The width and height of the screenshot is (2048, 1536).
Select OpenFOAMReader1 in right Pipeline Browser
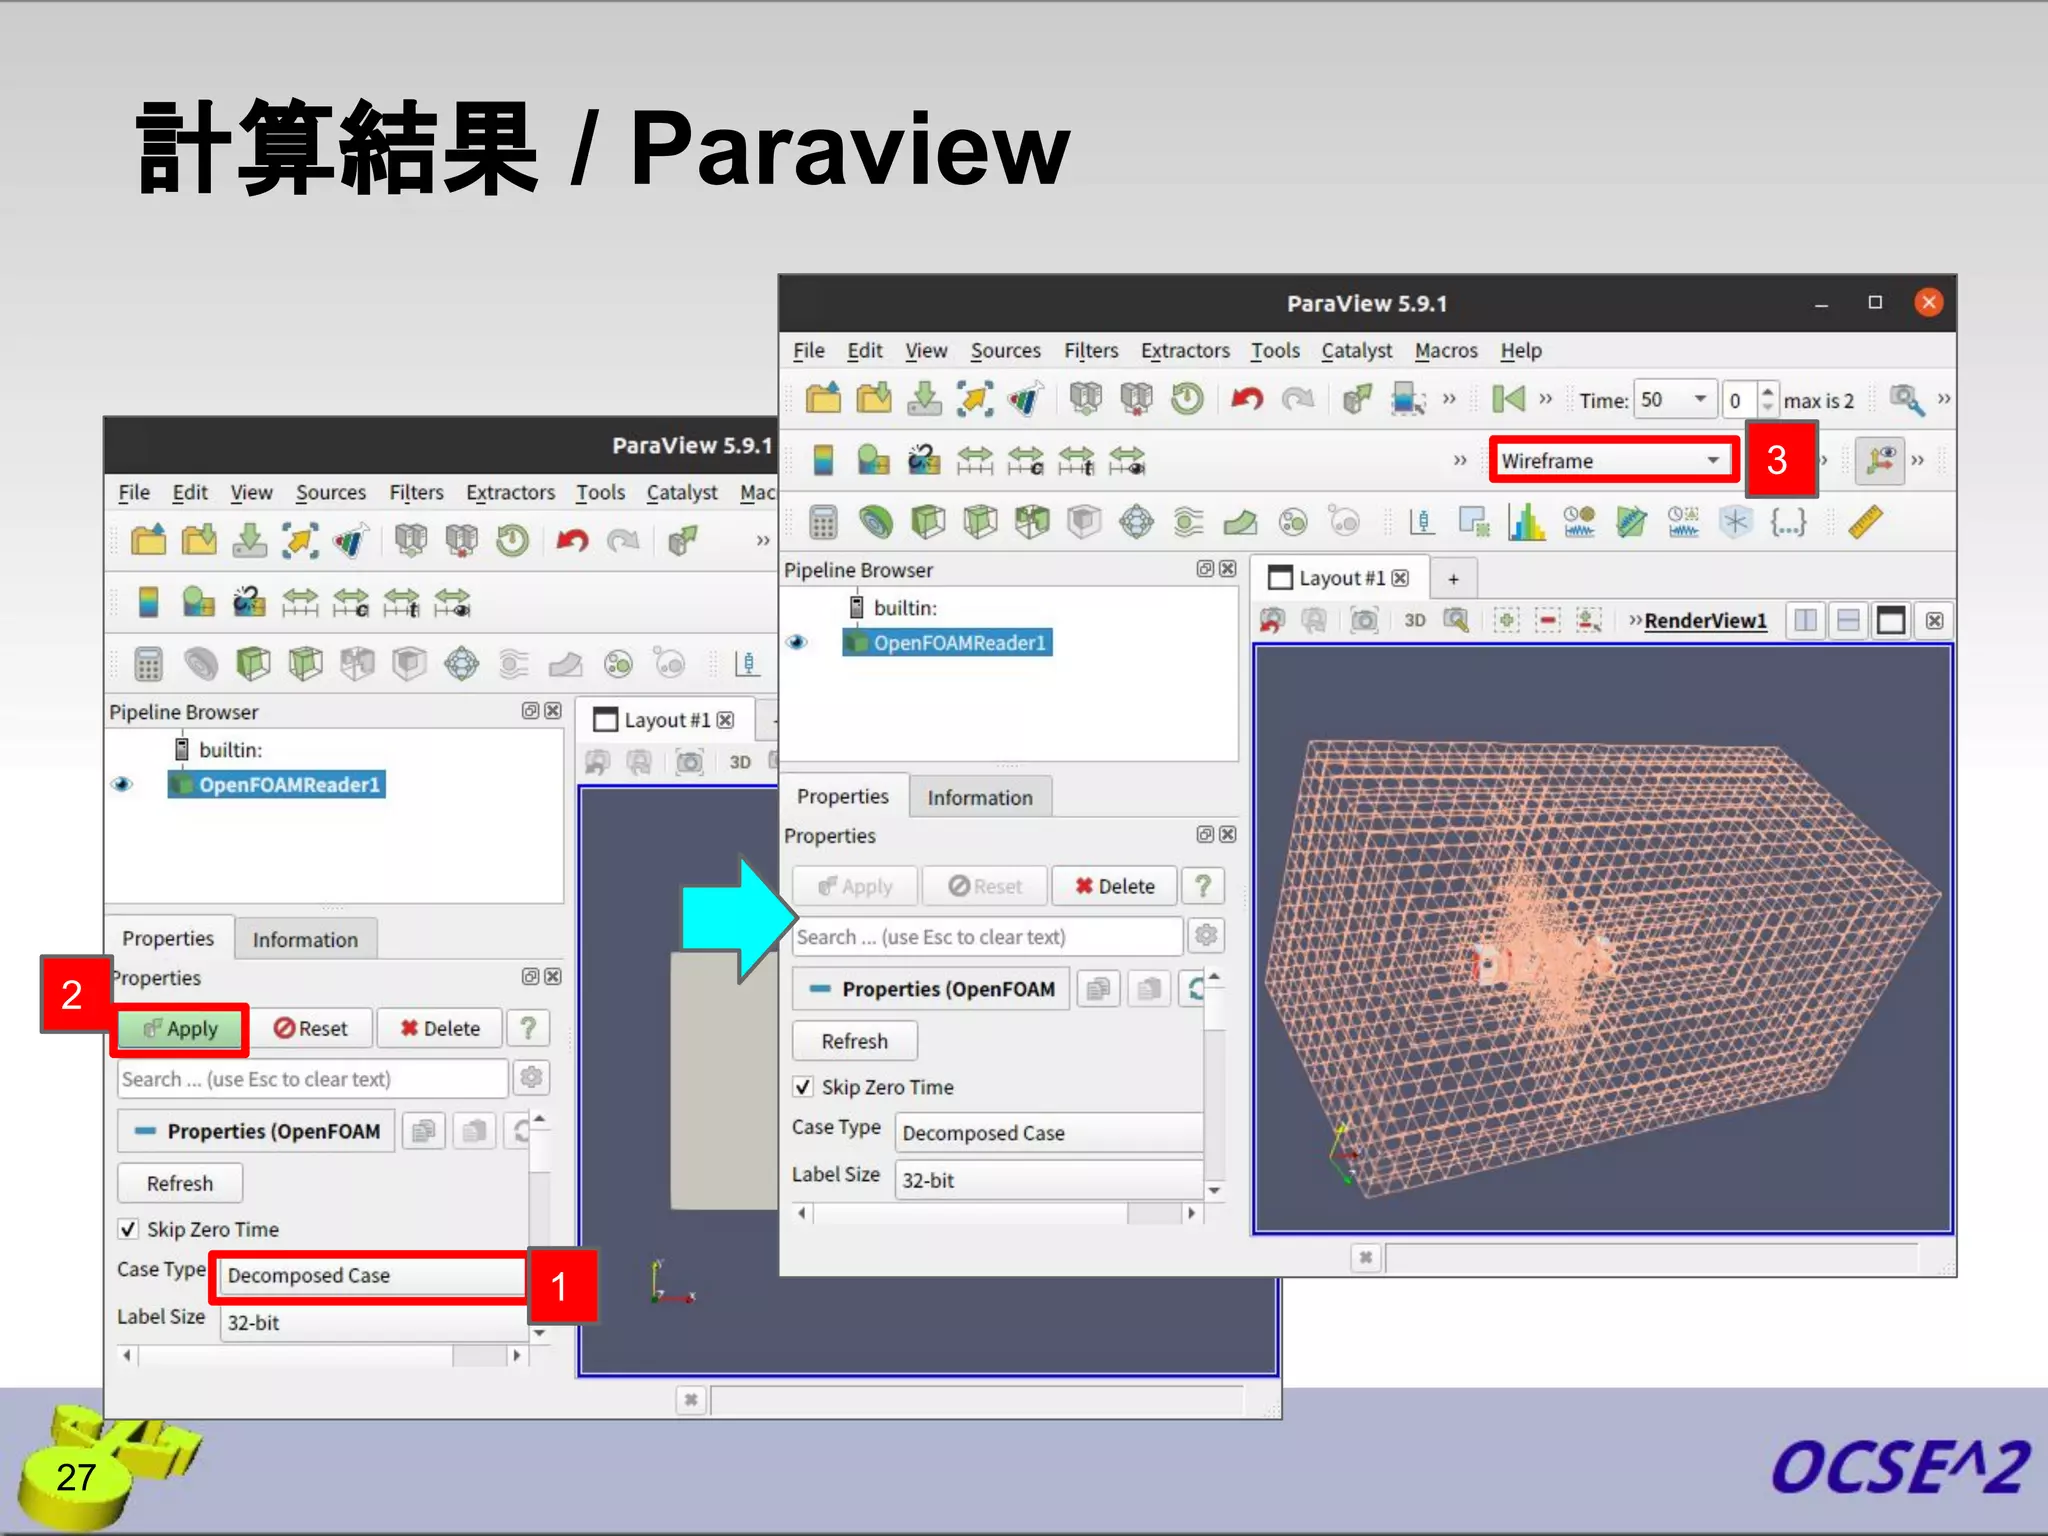[949, 642]
